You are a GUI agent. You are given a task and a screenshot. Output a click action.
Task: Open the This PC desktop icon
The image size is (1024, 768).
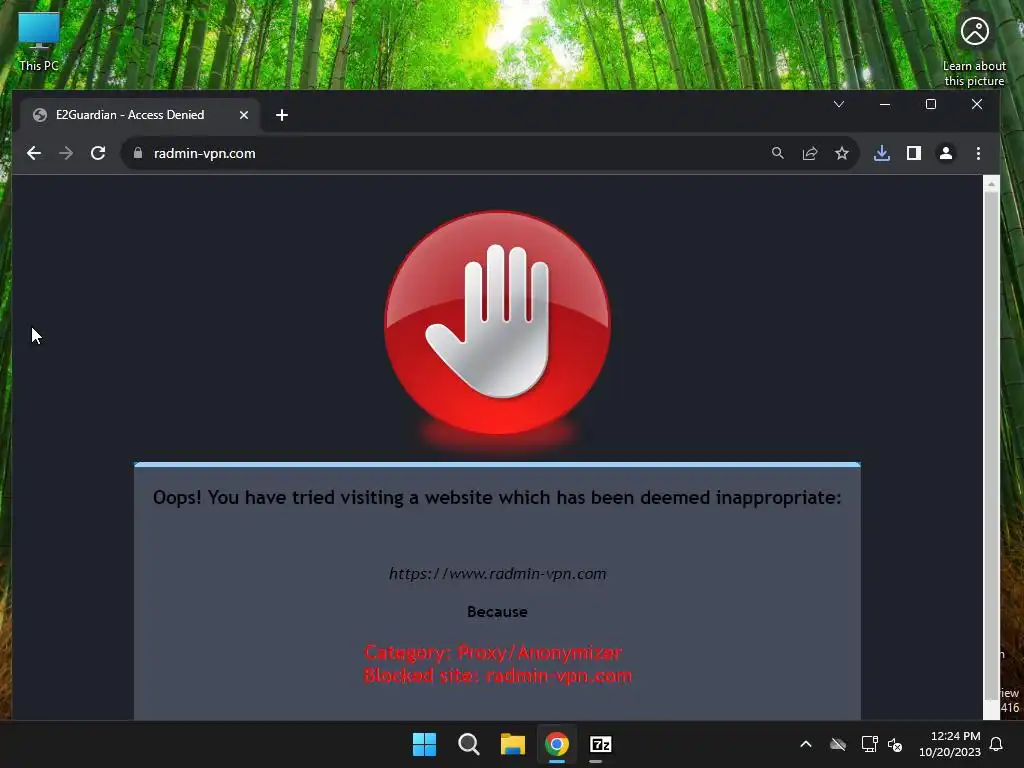(x=39, y=42)
